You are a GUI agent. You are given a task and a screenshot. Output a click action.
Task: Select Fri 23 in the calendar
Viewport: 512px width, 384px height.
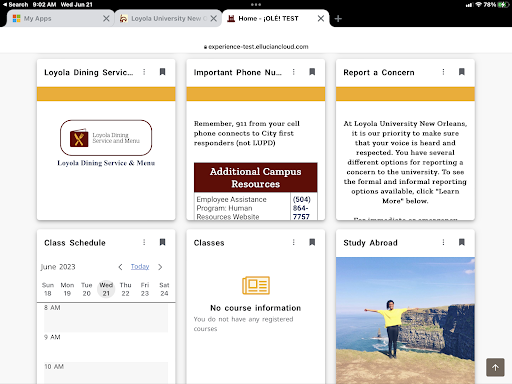pos(145,289)
